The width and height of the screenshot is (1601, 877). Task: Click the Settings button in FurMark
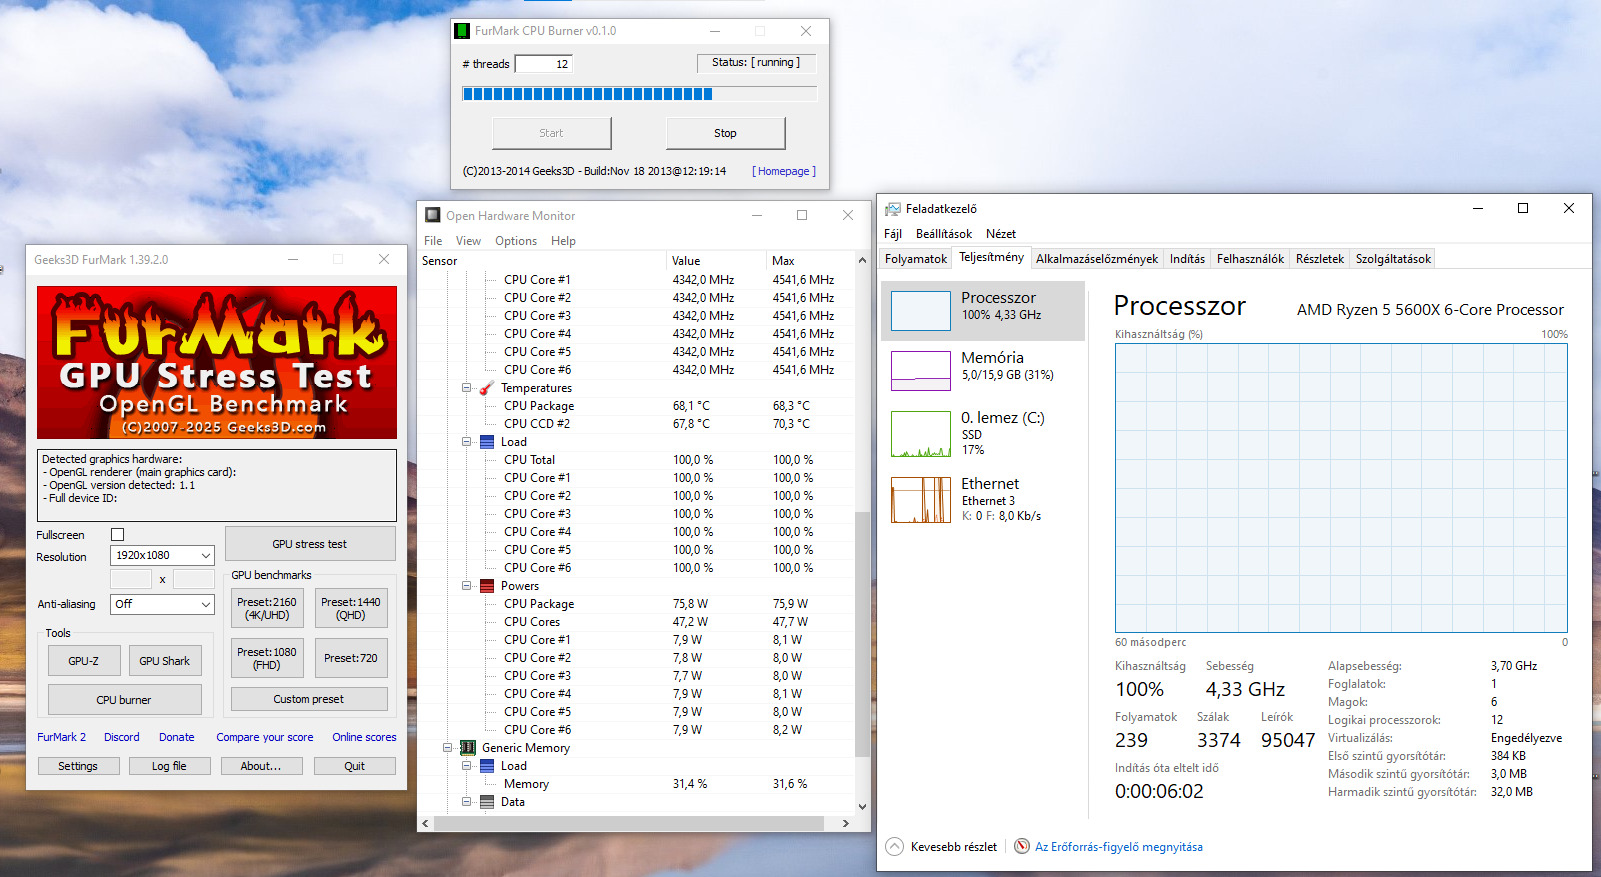(x=78, y=766)
